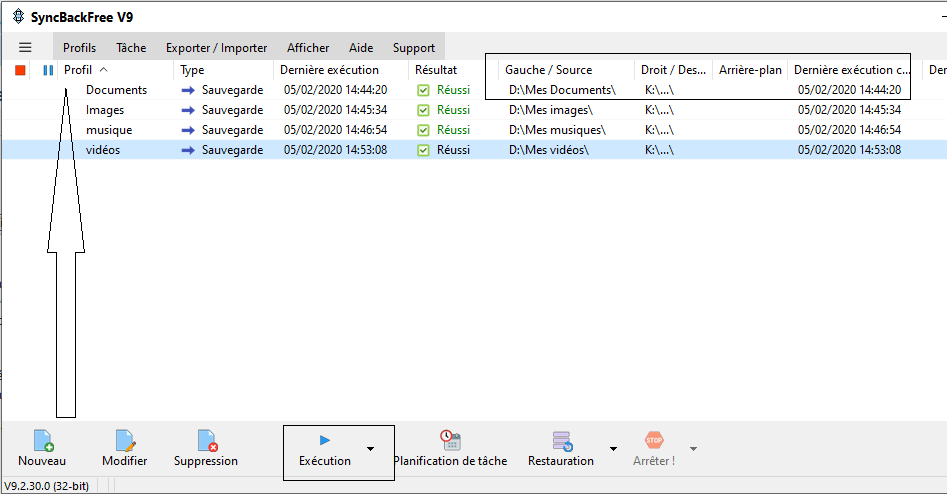Open the Support menu

(414, 48)
